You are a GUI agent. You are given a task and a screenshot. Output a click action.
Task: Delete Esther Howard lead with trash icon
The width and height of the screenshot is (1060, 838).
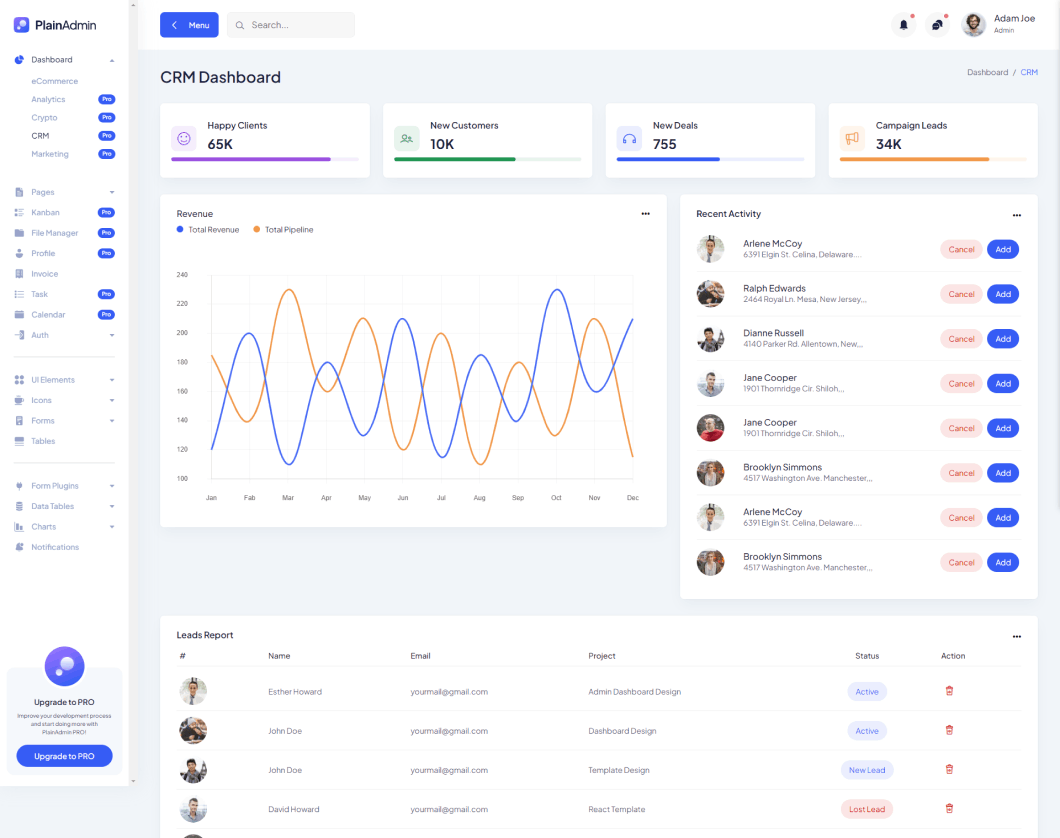[949, 691]
